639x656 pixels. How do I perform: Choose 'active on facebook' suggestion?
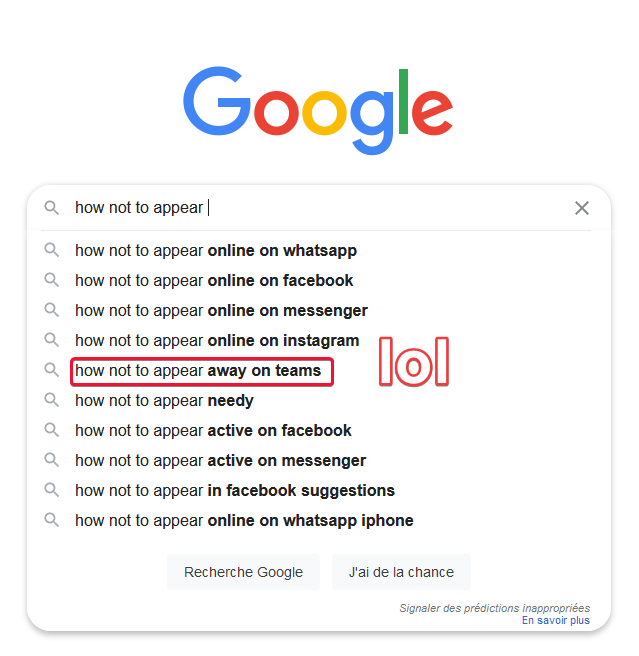213,430
